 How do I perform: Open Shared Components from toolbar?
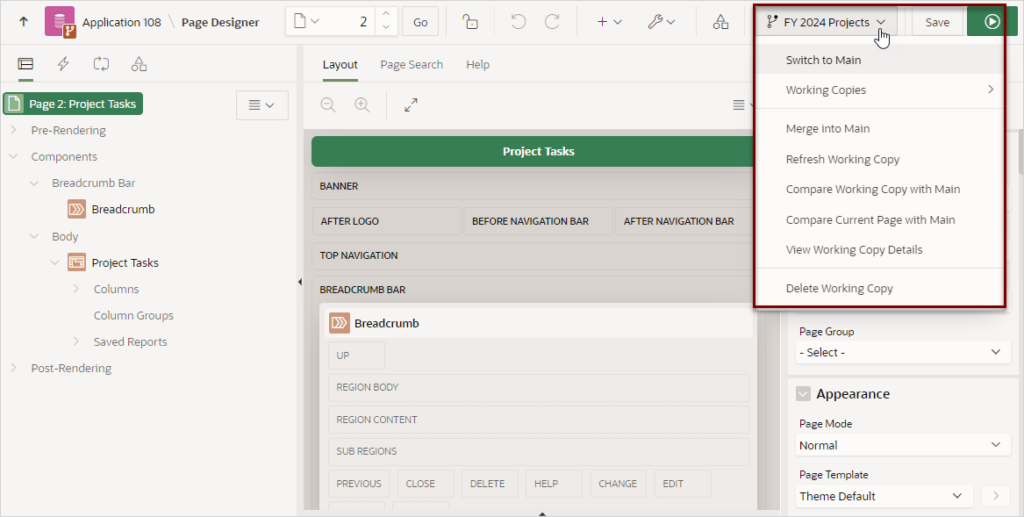tap(720, 22)
